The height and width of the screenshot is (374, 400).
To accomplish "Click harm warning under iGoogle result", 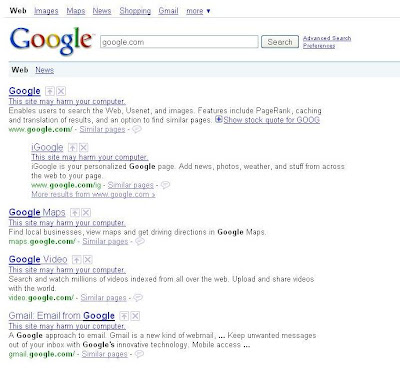I will pyautogui.click(x=90, y=157).
